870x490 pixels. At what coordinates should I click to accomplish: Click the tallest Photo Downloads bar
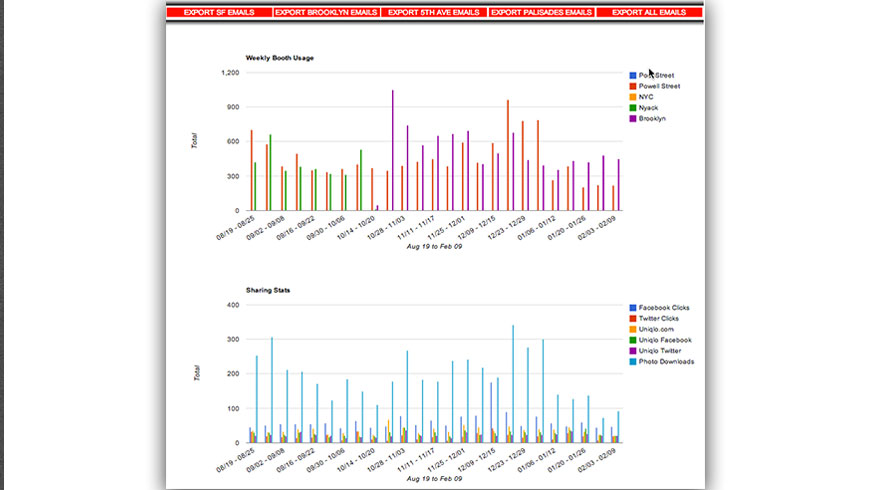click(513, 384)
